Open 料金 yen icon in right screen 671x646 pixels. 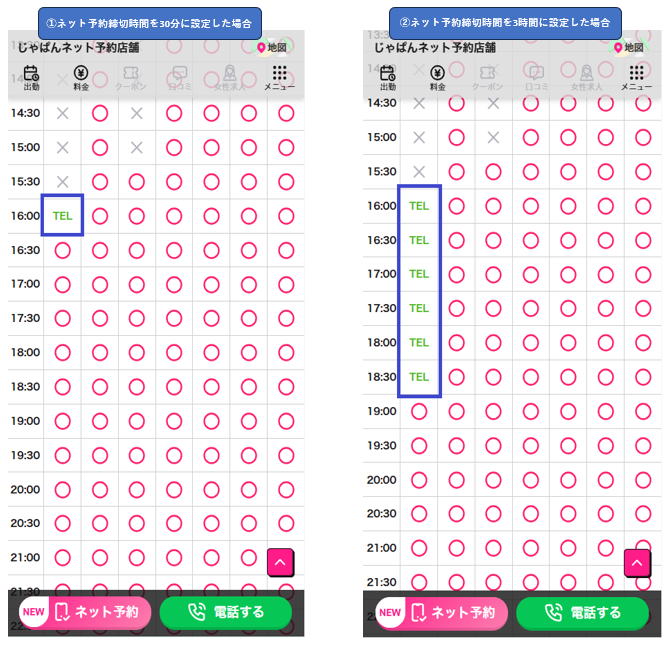coord(437,77)
